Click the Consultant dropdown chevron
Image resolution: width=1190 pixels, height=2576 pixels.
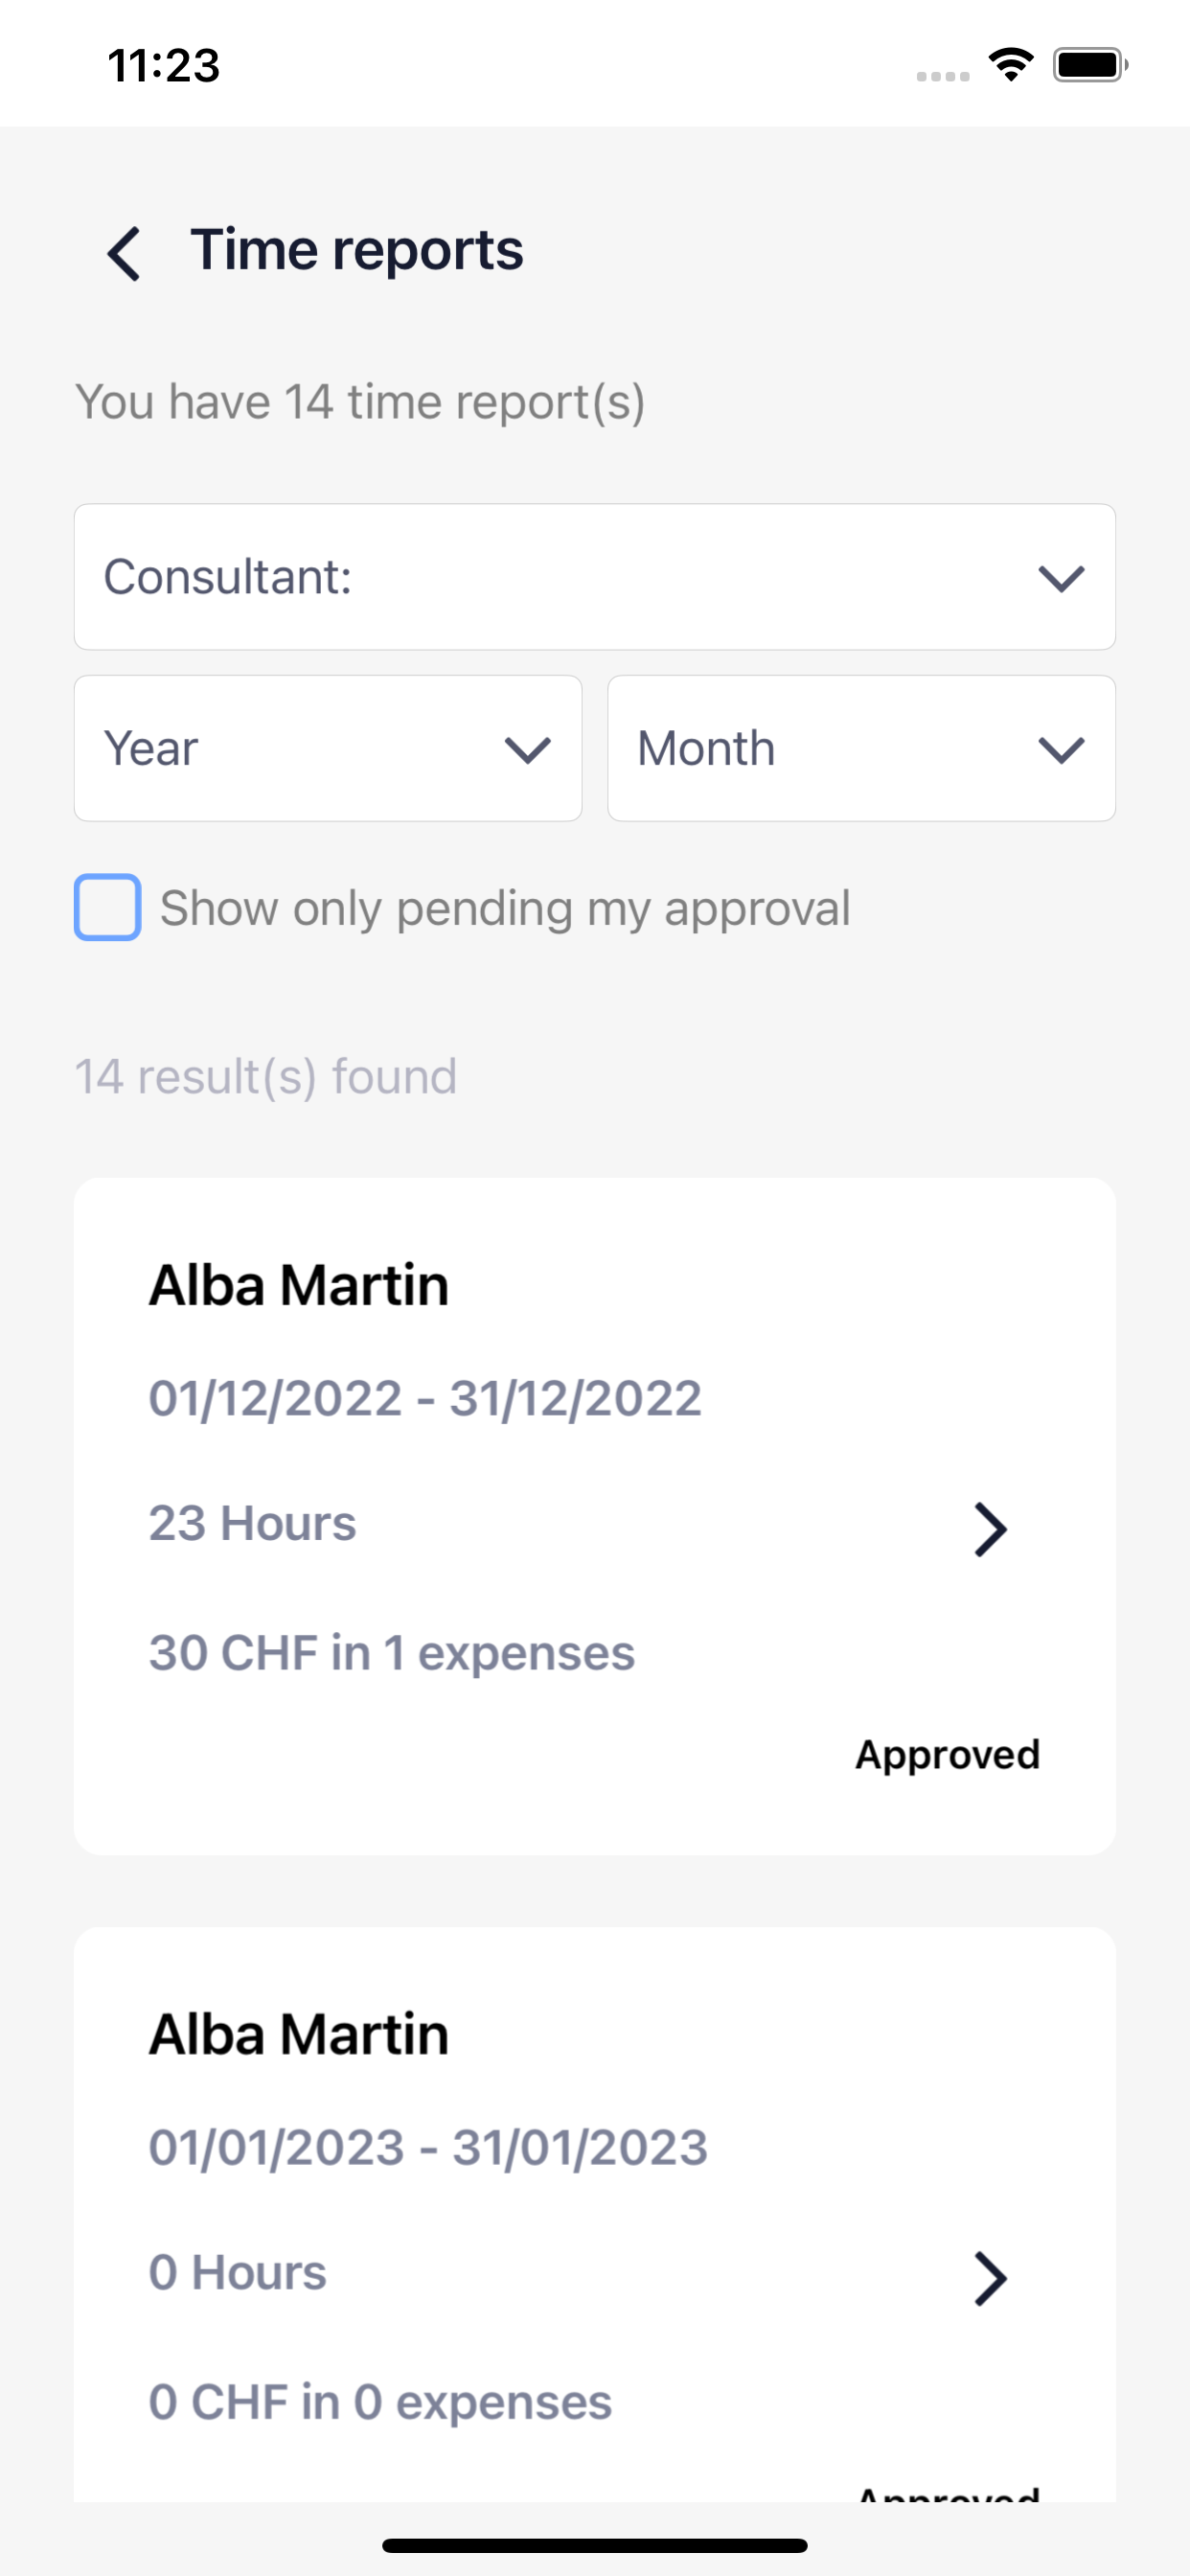point(1061,578)
